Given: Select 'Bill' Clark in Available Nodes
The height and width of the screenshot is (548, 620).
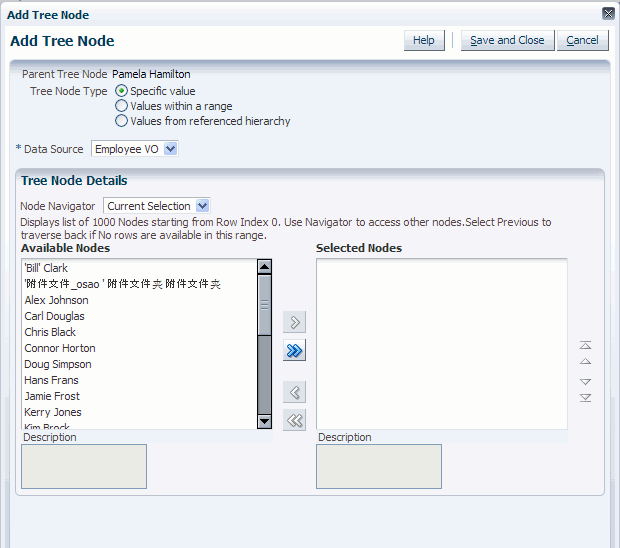Looking at the screenshot, I should tap(139, 268).
